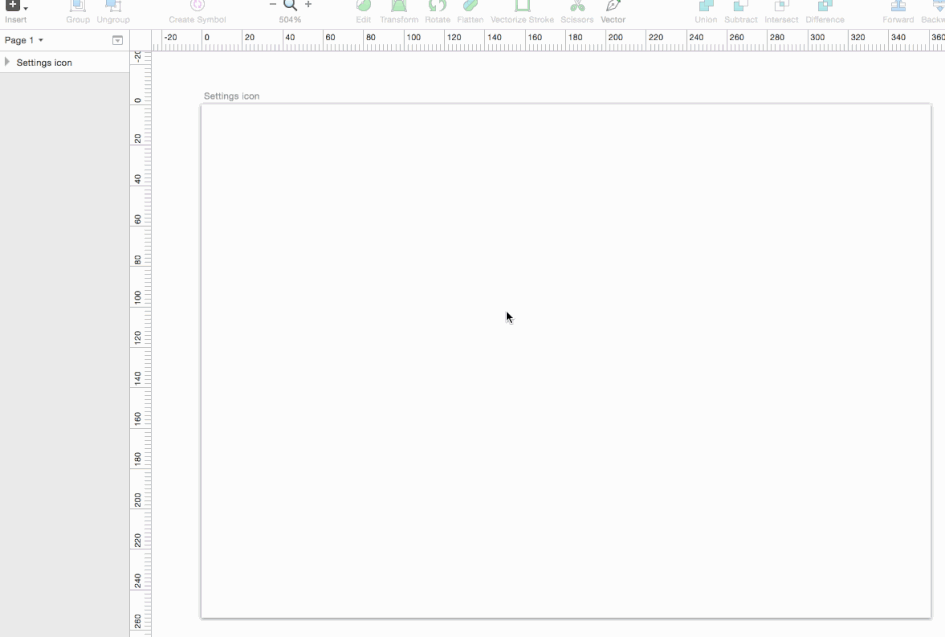
Task: Click the 504% zoom level label
Action: point(290,19)
